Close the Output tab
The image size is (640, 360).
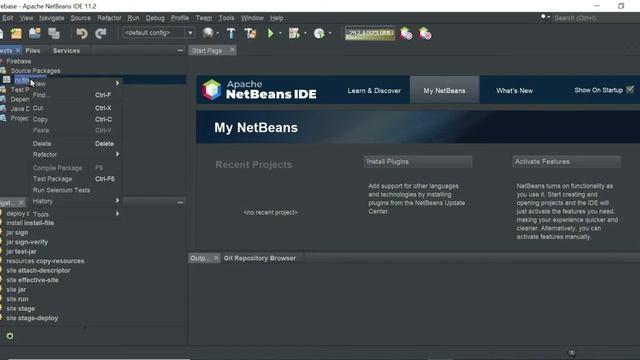[x=216, y=258]
